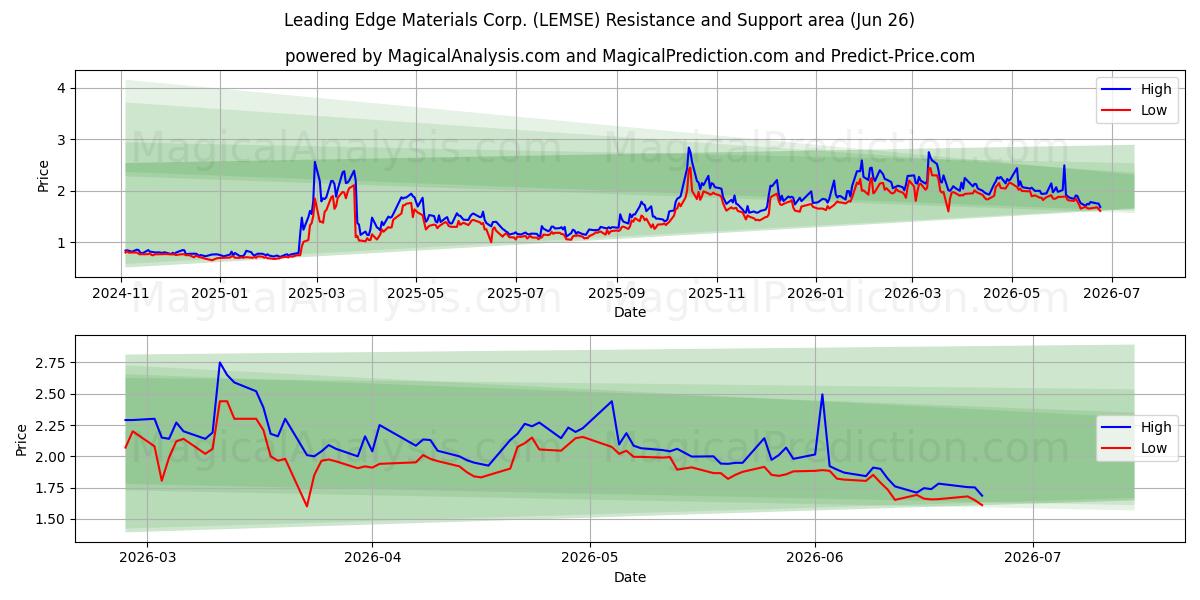1200x600 pixels.
Task: Click the June 2026 high spike in bottom chart
Action: 822,394
